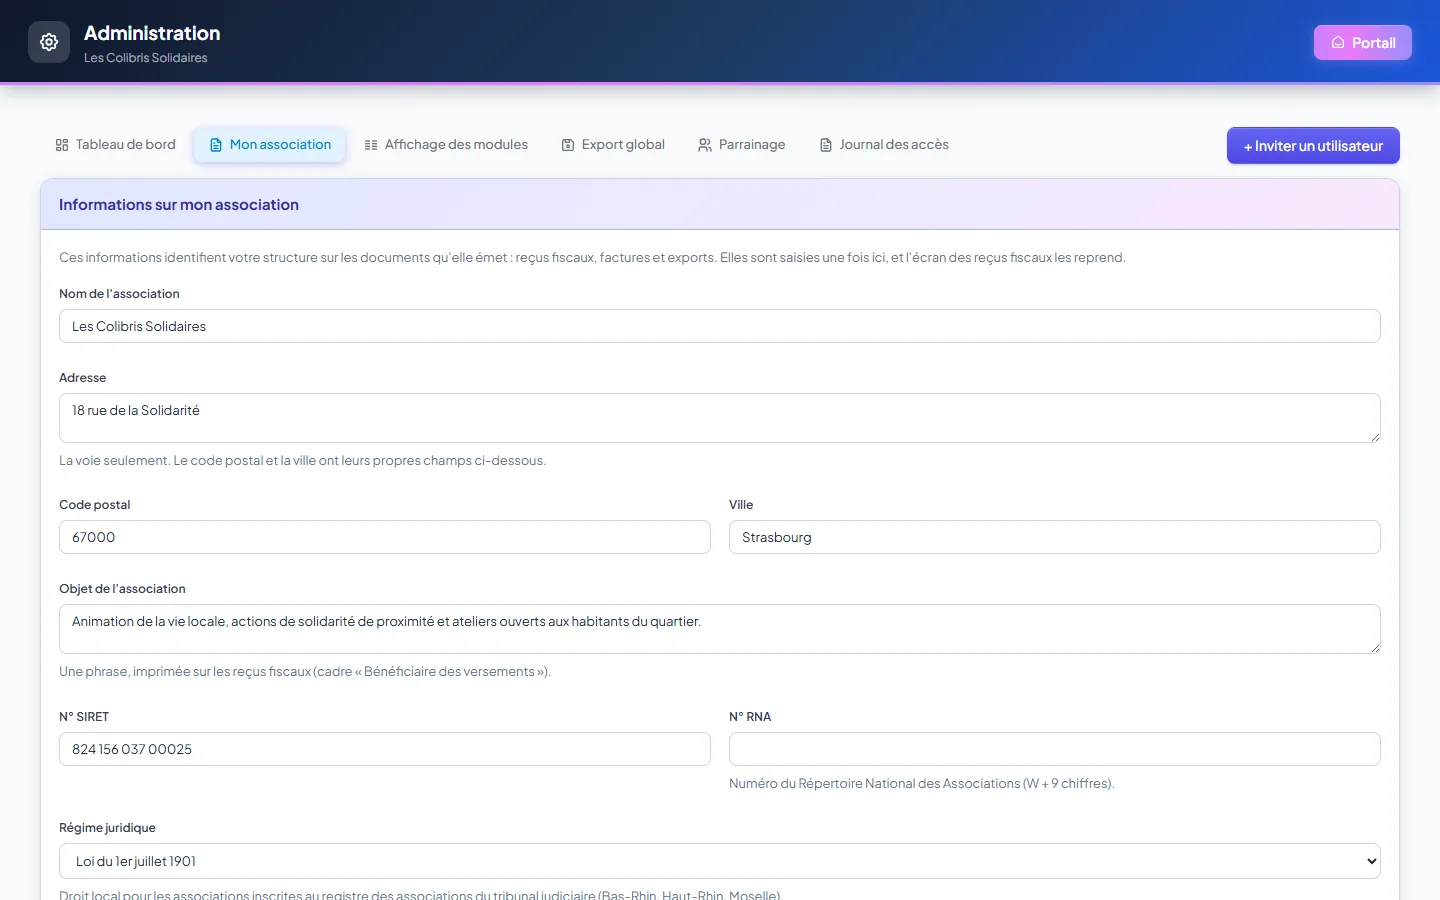1440x900 pixels.
Task: Focus the Nom de l'association field
Action: point(720,326)
